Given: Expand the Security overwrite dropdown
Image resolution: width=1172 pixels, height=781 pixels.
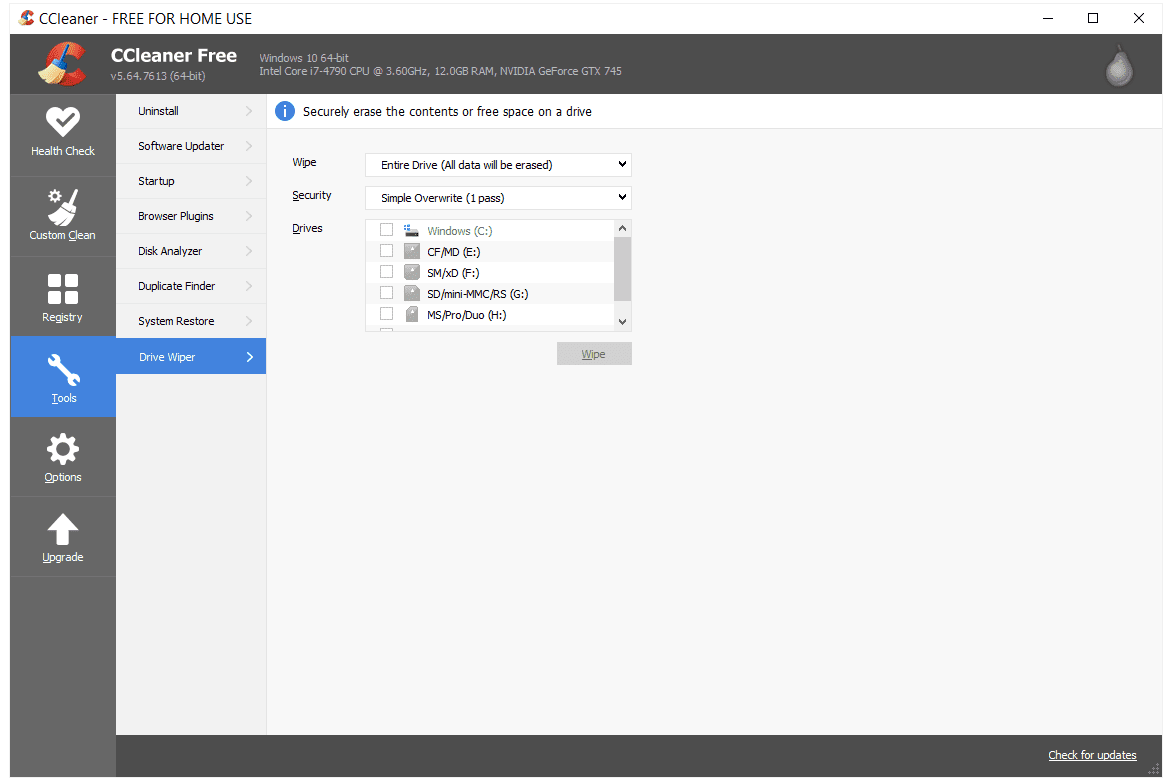Looking at the screenshot, I should [498, 198].
